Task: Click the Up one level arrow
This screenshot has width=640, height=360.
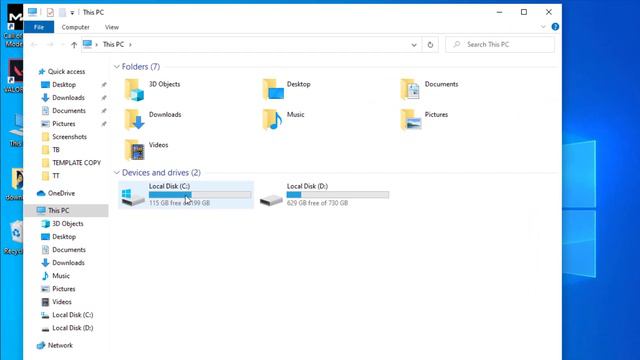Action: click(x=74, y=45)
